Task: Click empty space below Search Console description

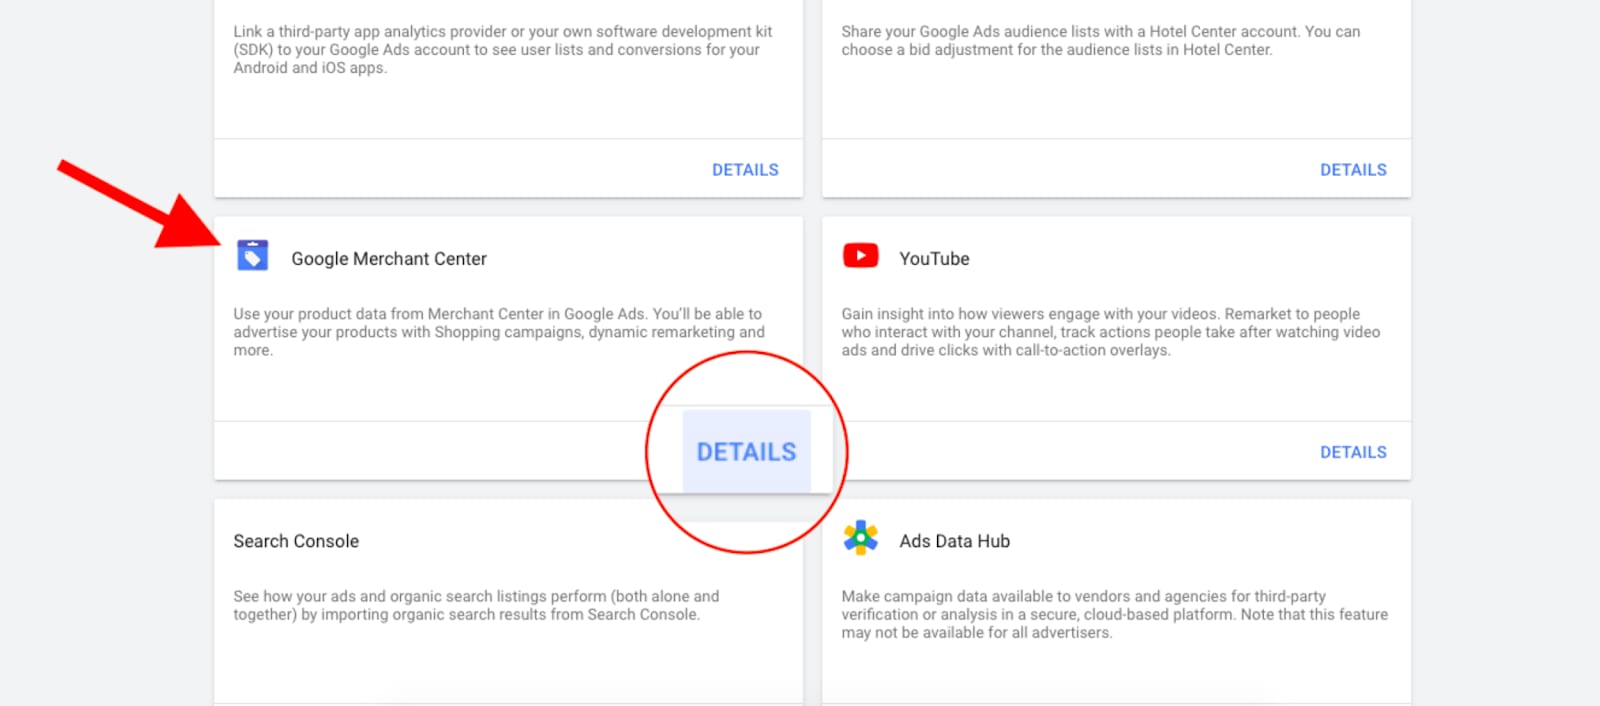Action: point(500,665)
